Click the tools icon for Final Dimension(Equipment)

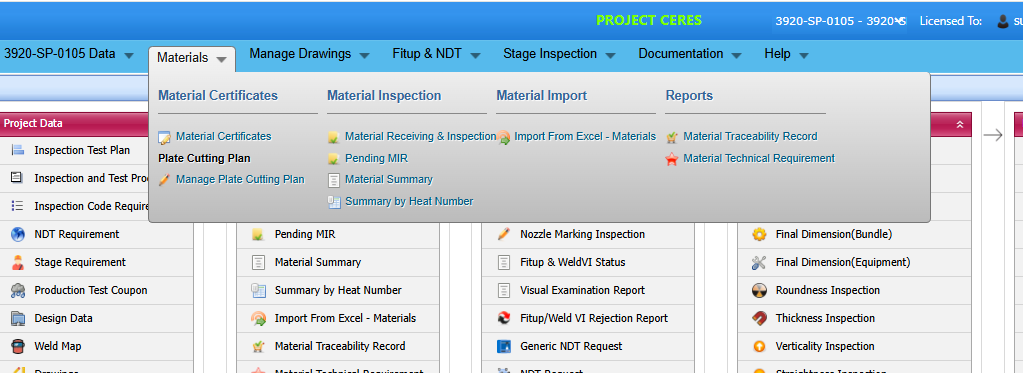(759, 262)
